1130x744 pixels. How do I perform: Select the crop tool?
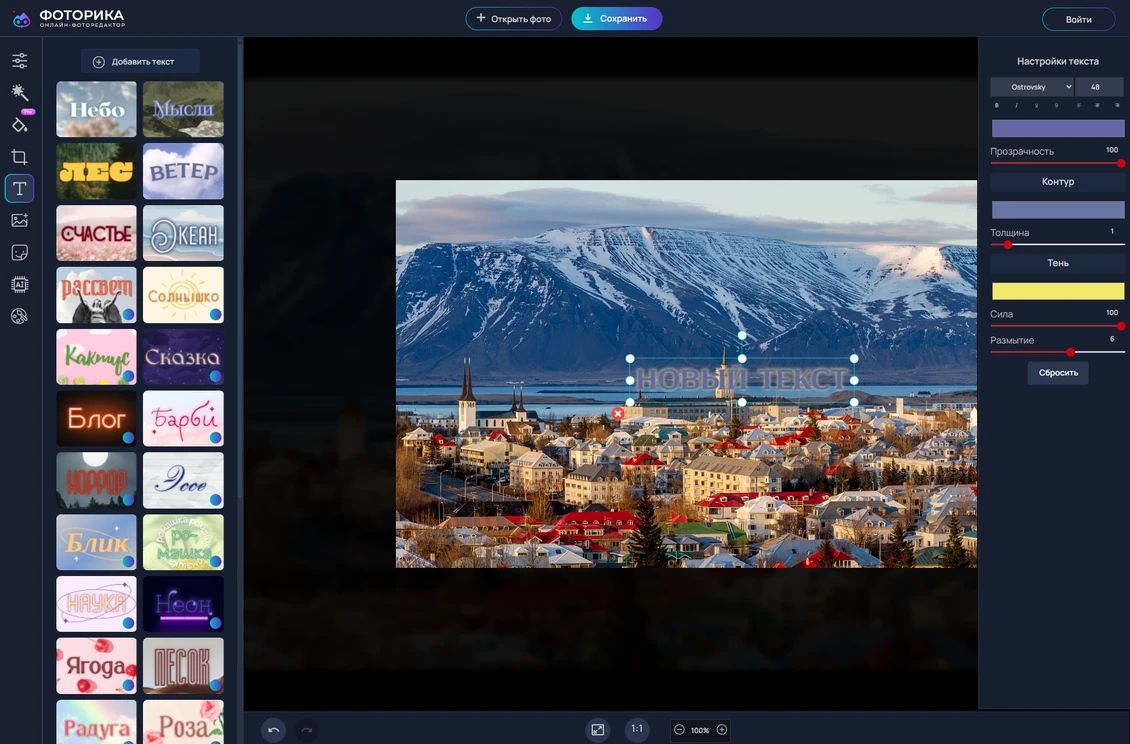[x=19, y=157]
